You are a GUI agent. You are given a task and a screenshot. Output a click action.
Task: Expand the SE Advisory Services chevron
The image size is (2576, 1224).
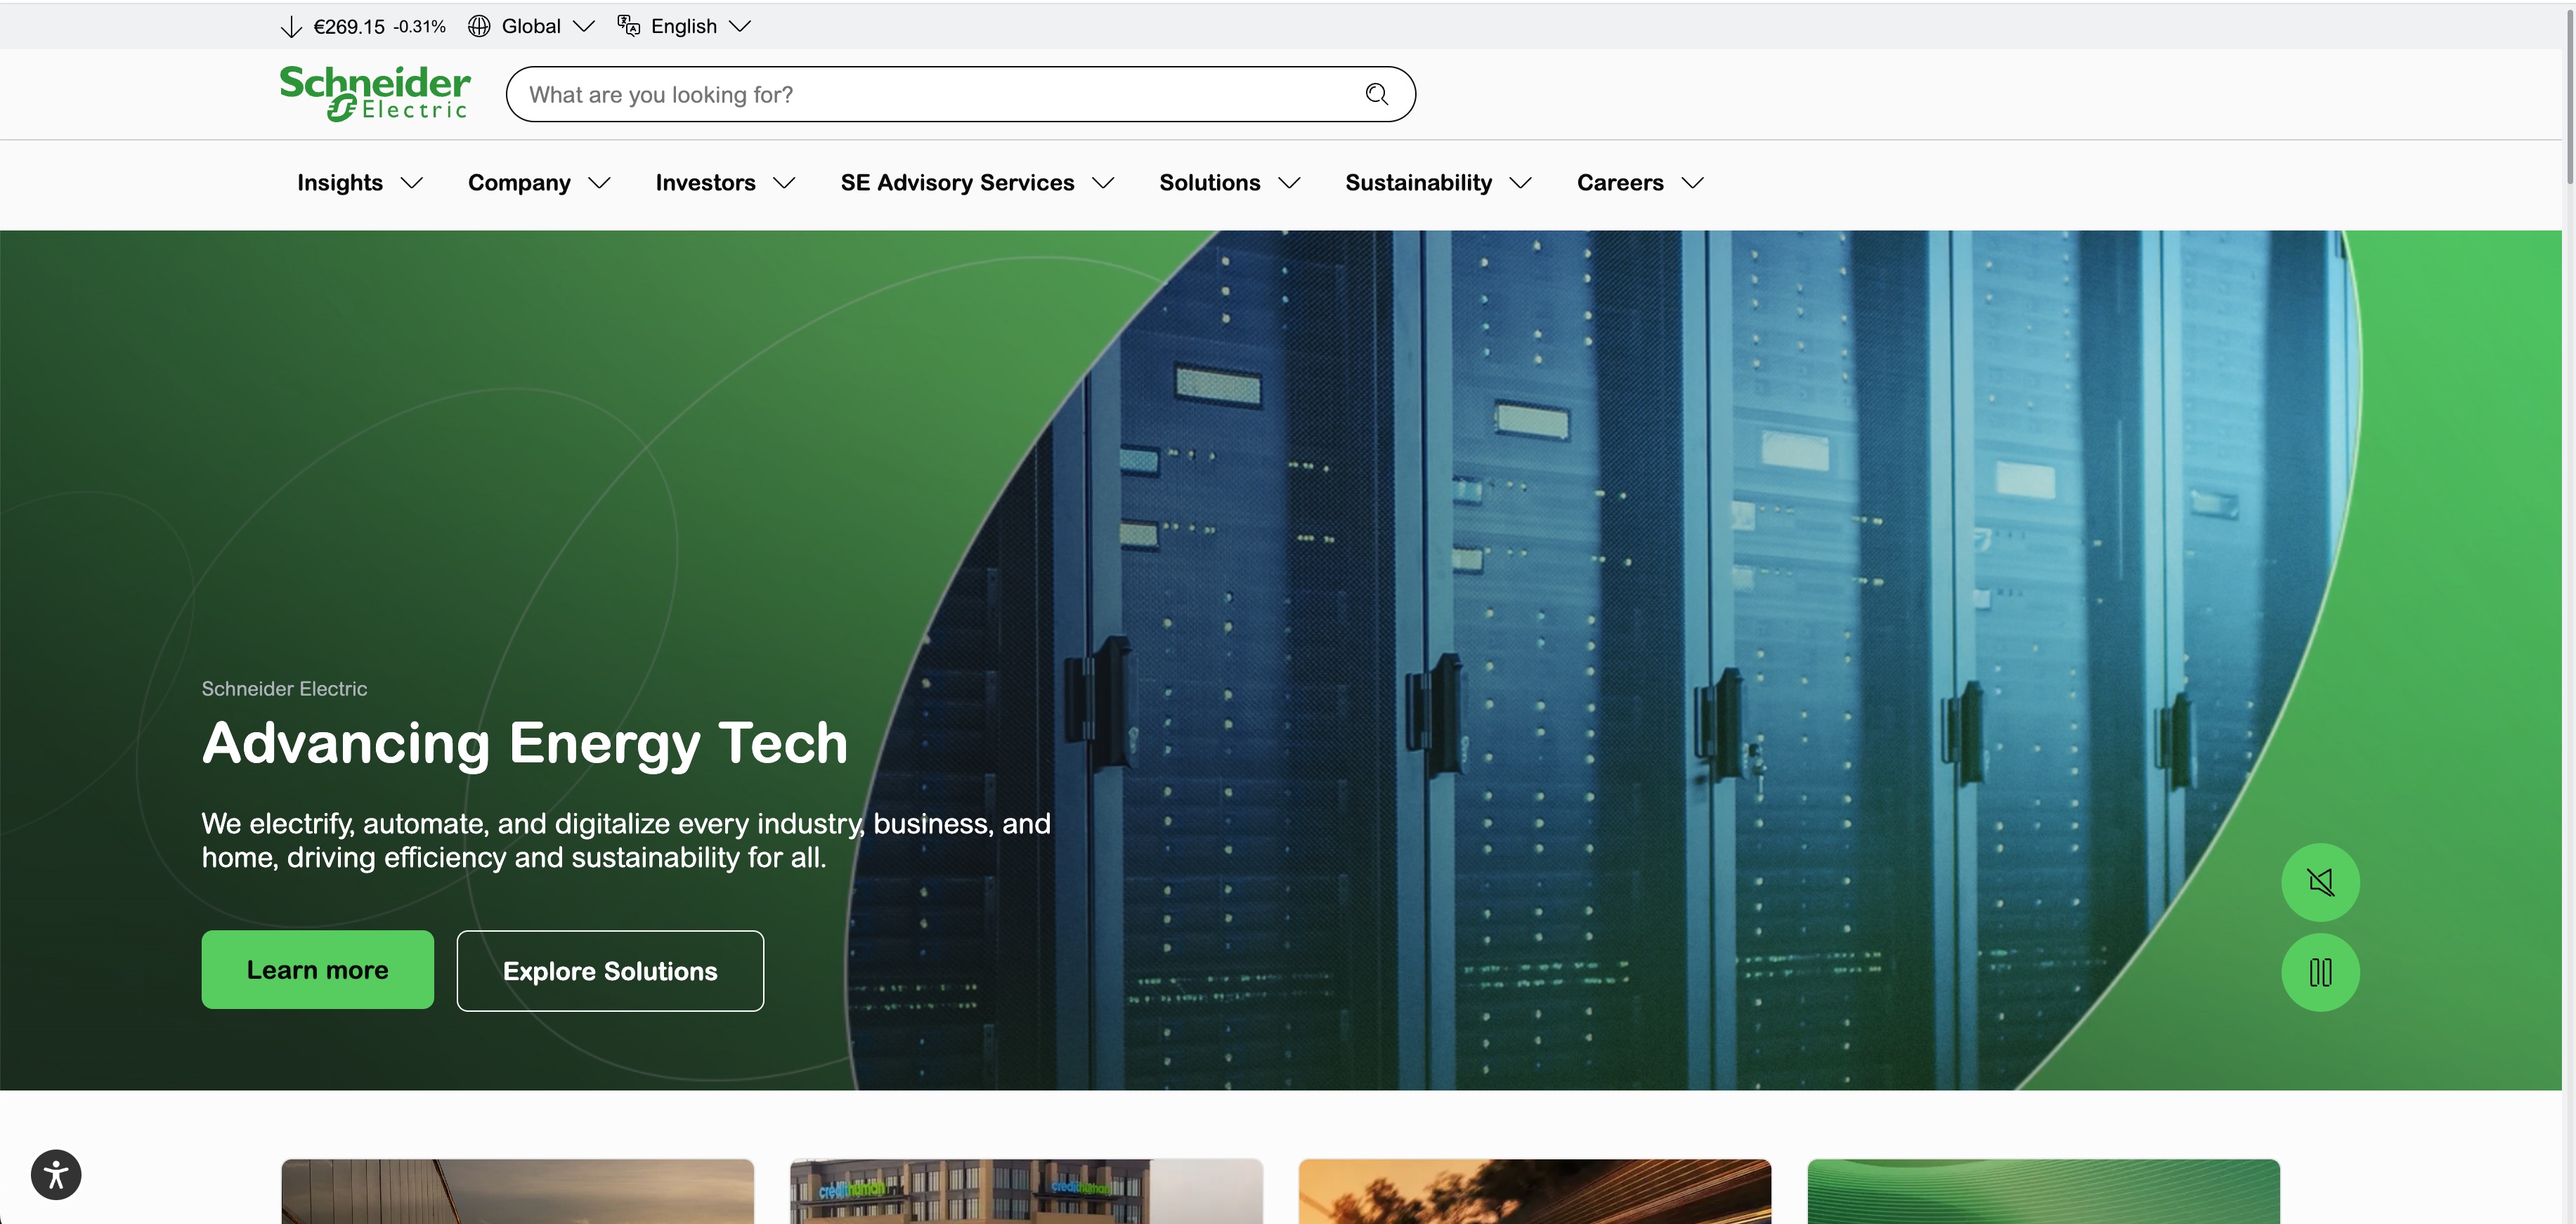(1103, 183)
